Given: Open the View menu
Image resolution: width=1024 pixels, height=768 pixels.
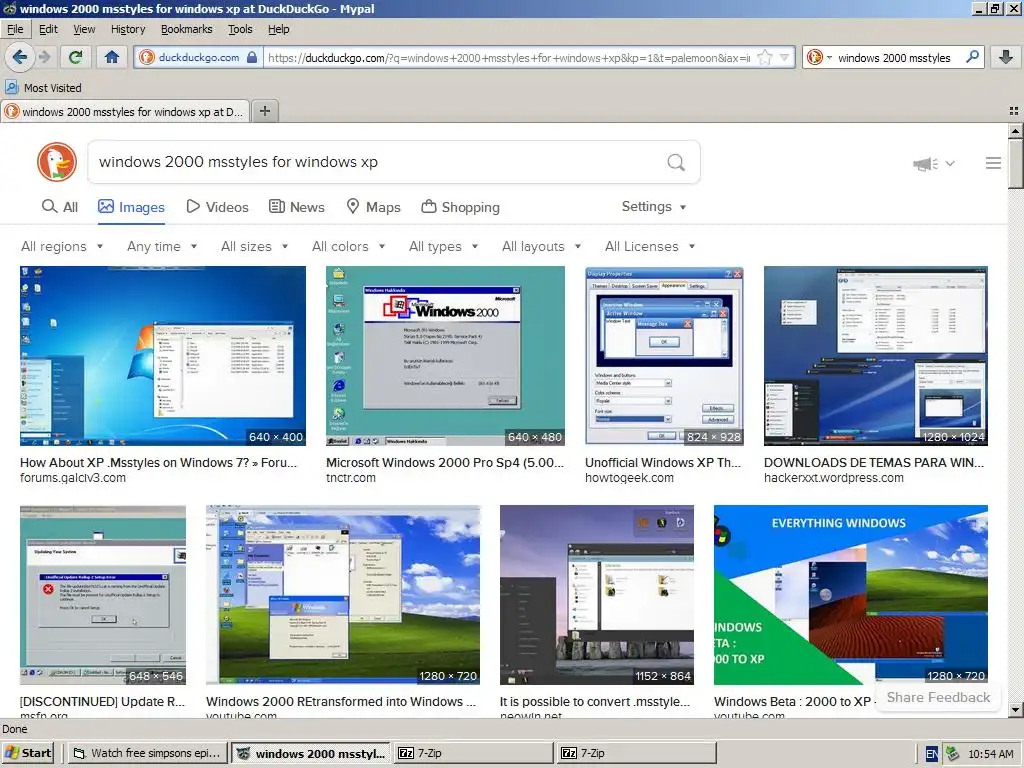Looking at the screenshot, I should [x=84, y=29].
